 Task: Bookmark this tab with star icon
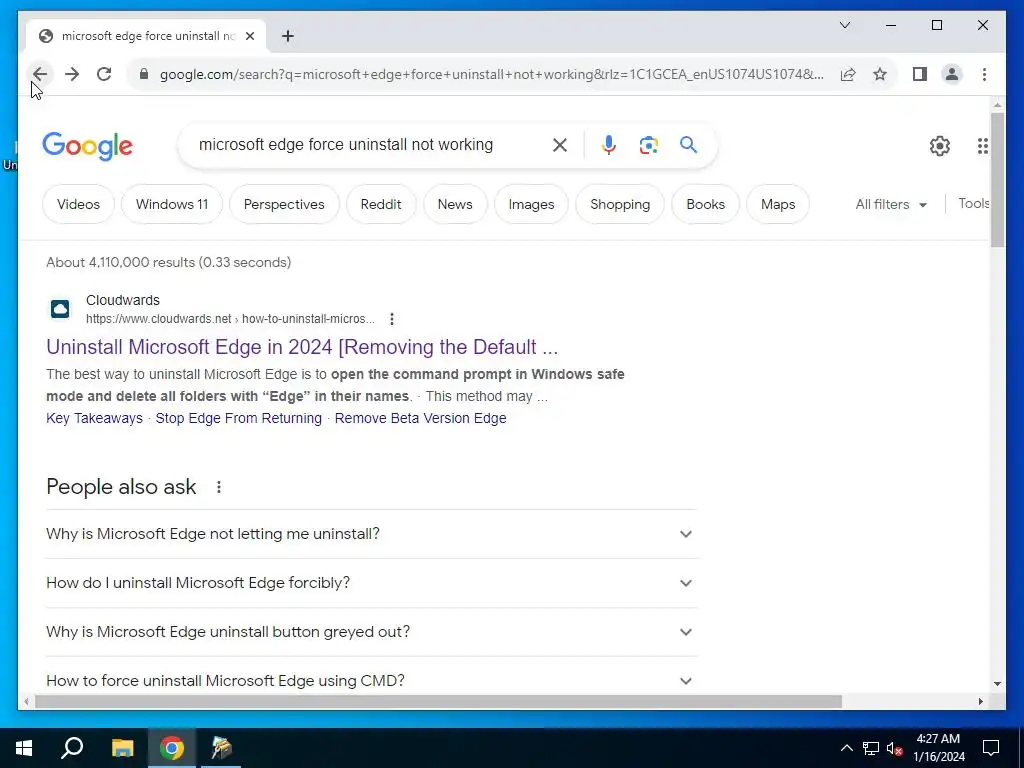[x=880, y=74]
